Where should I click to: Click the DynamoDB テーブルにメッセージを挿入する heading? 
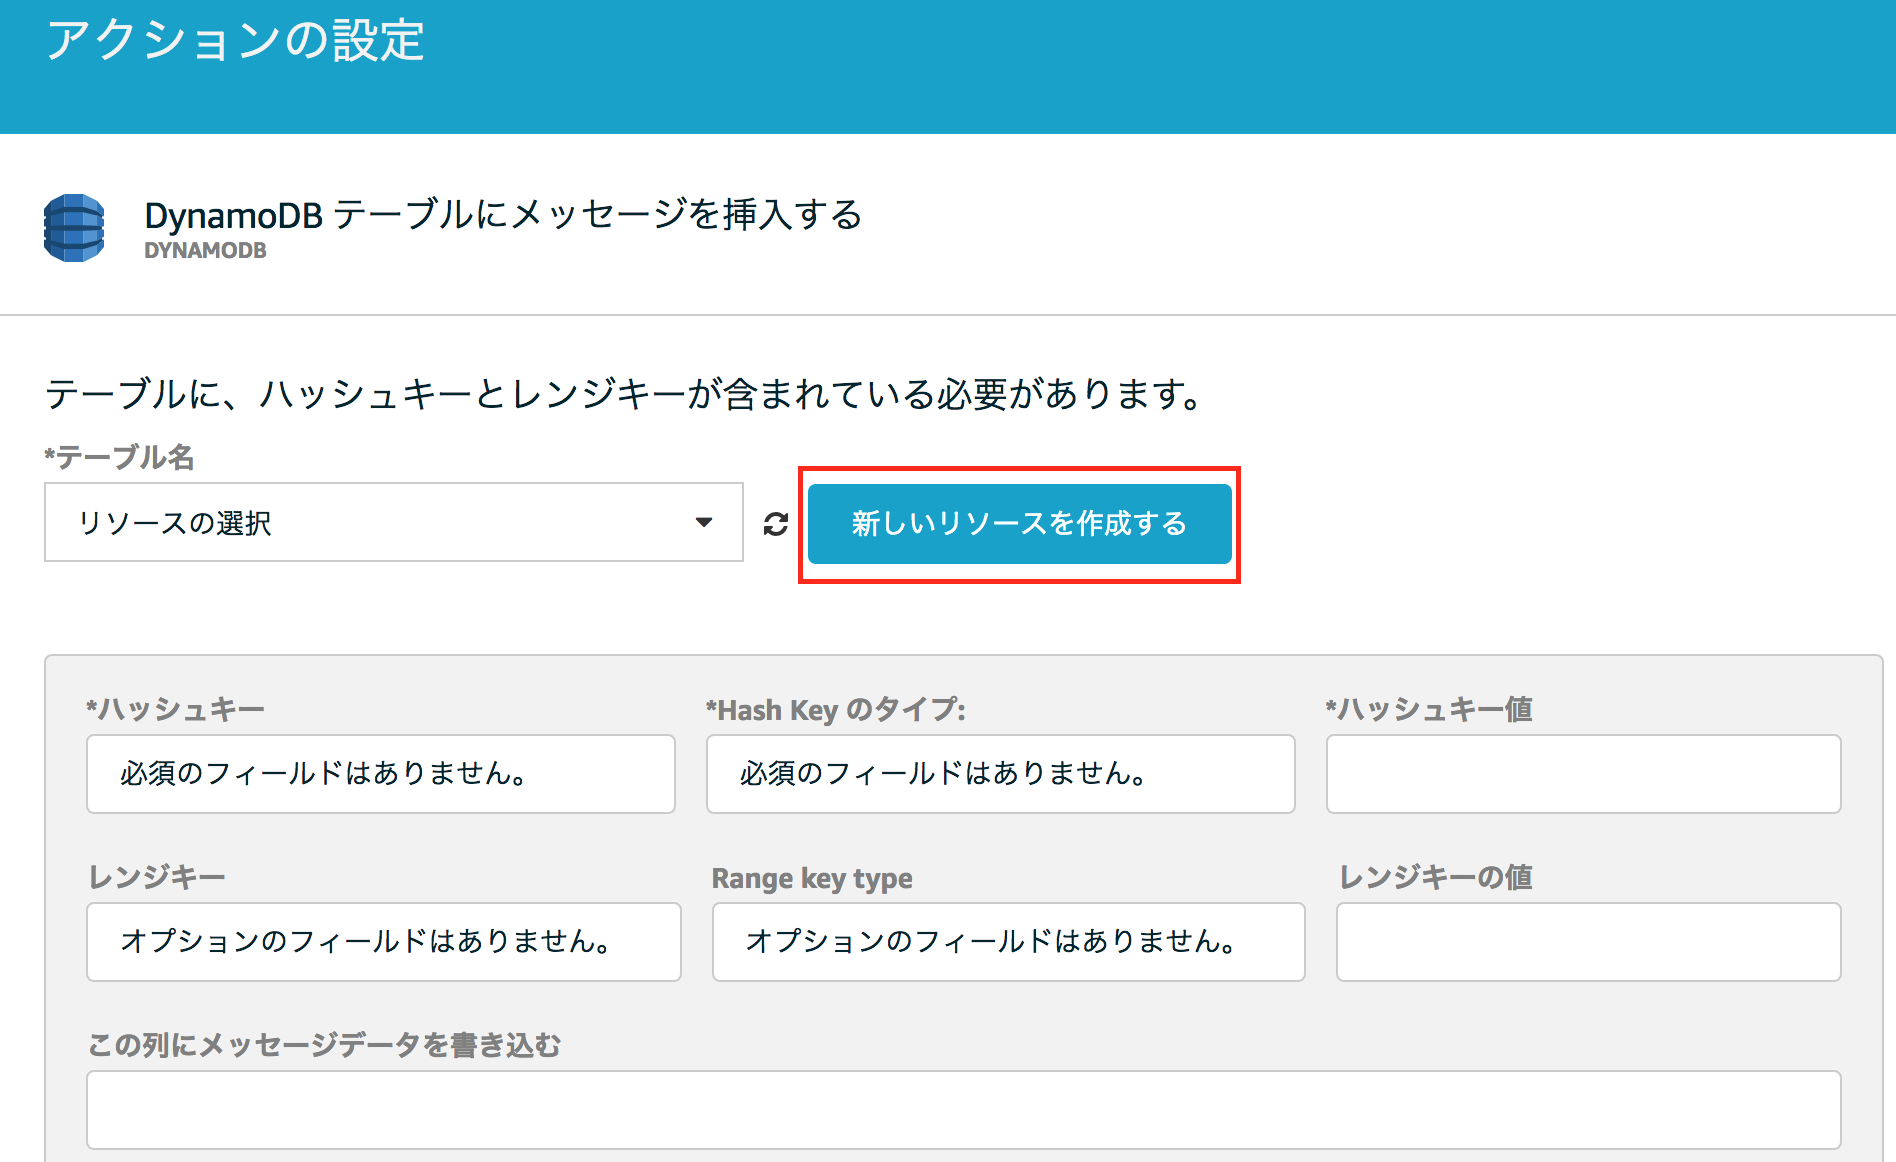click(x=503, y=214)
